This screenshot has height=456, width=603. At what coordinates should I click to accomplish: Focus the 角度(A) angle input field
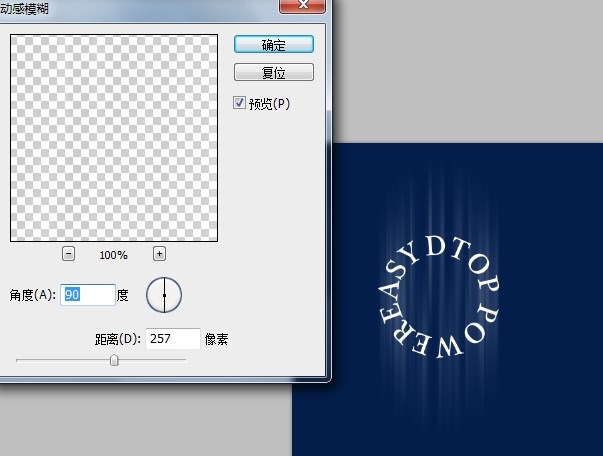tap(87, 295)
